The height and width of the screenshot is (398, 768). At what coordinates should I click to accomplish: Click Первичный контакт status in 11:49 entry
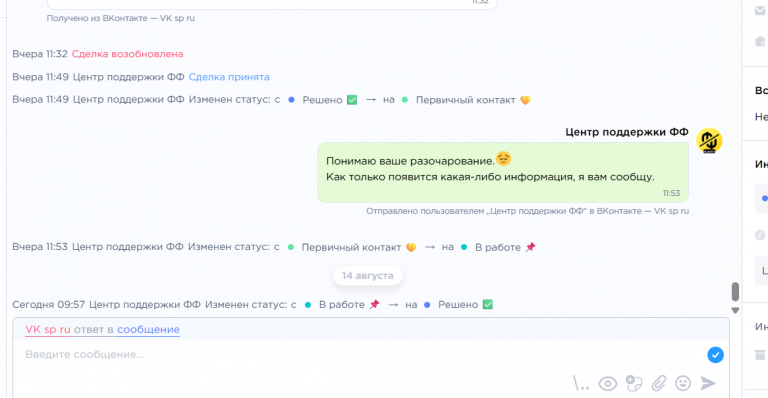pos(466,100)
